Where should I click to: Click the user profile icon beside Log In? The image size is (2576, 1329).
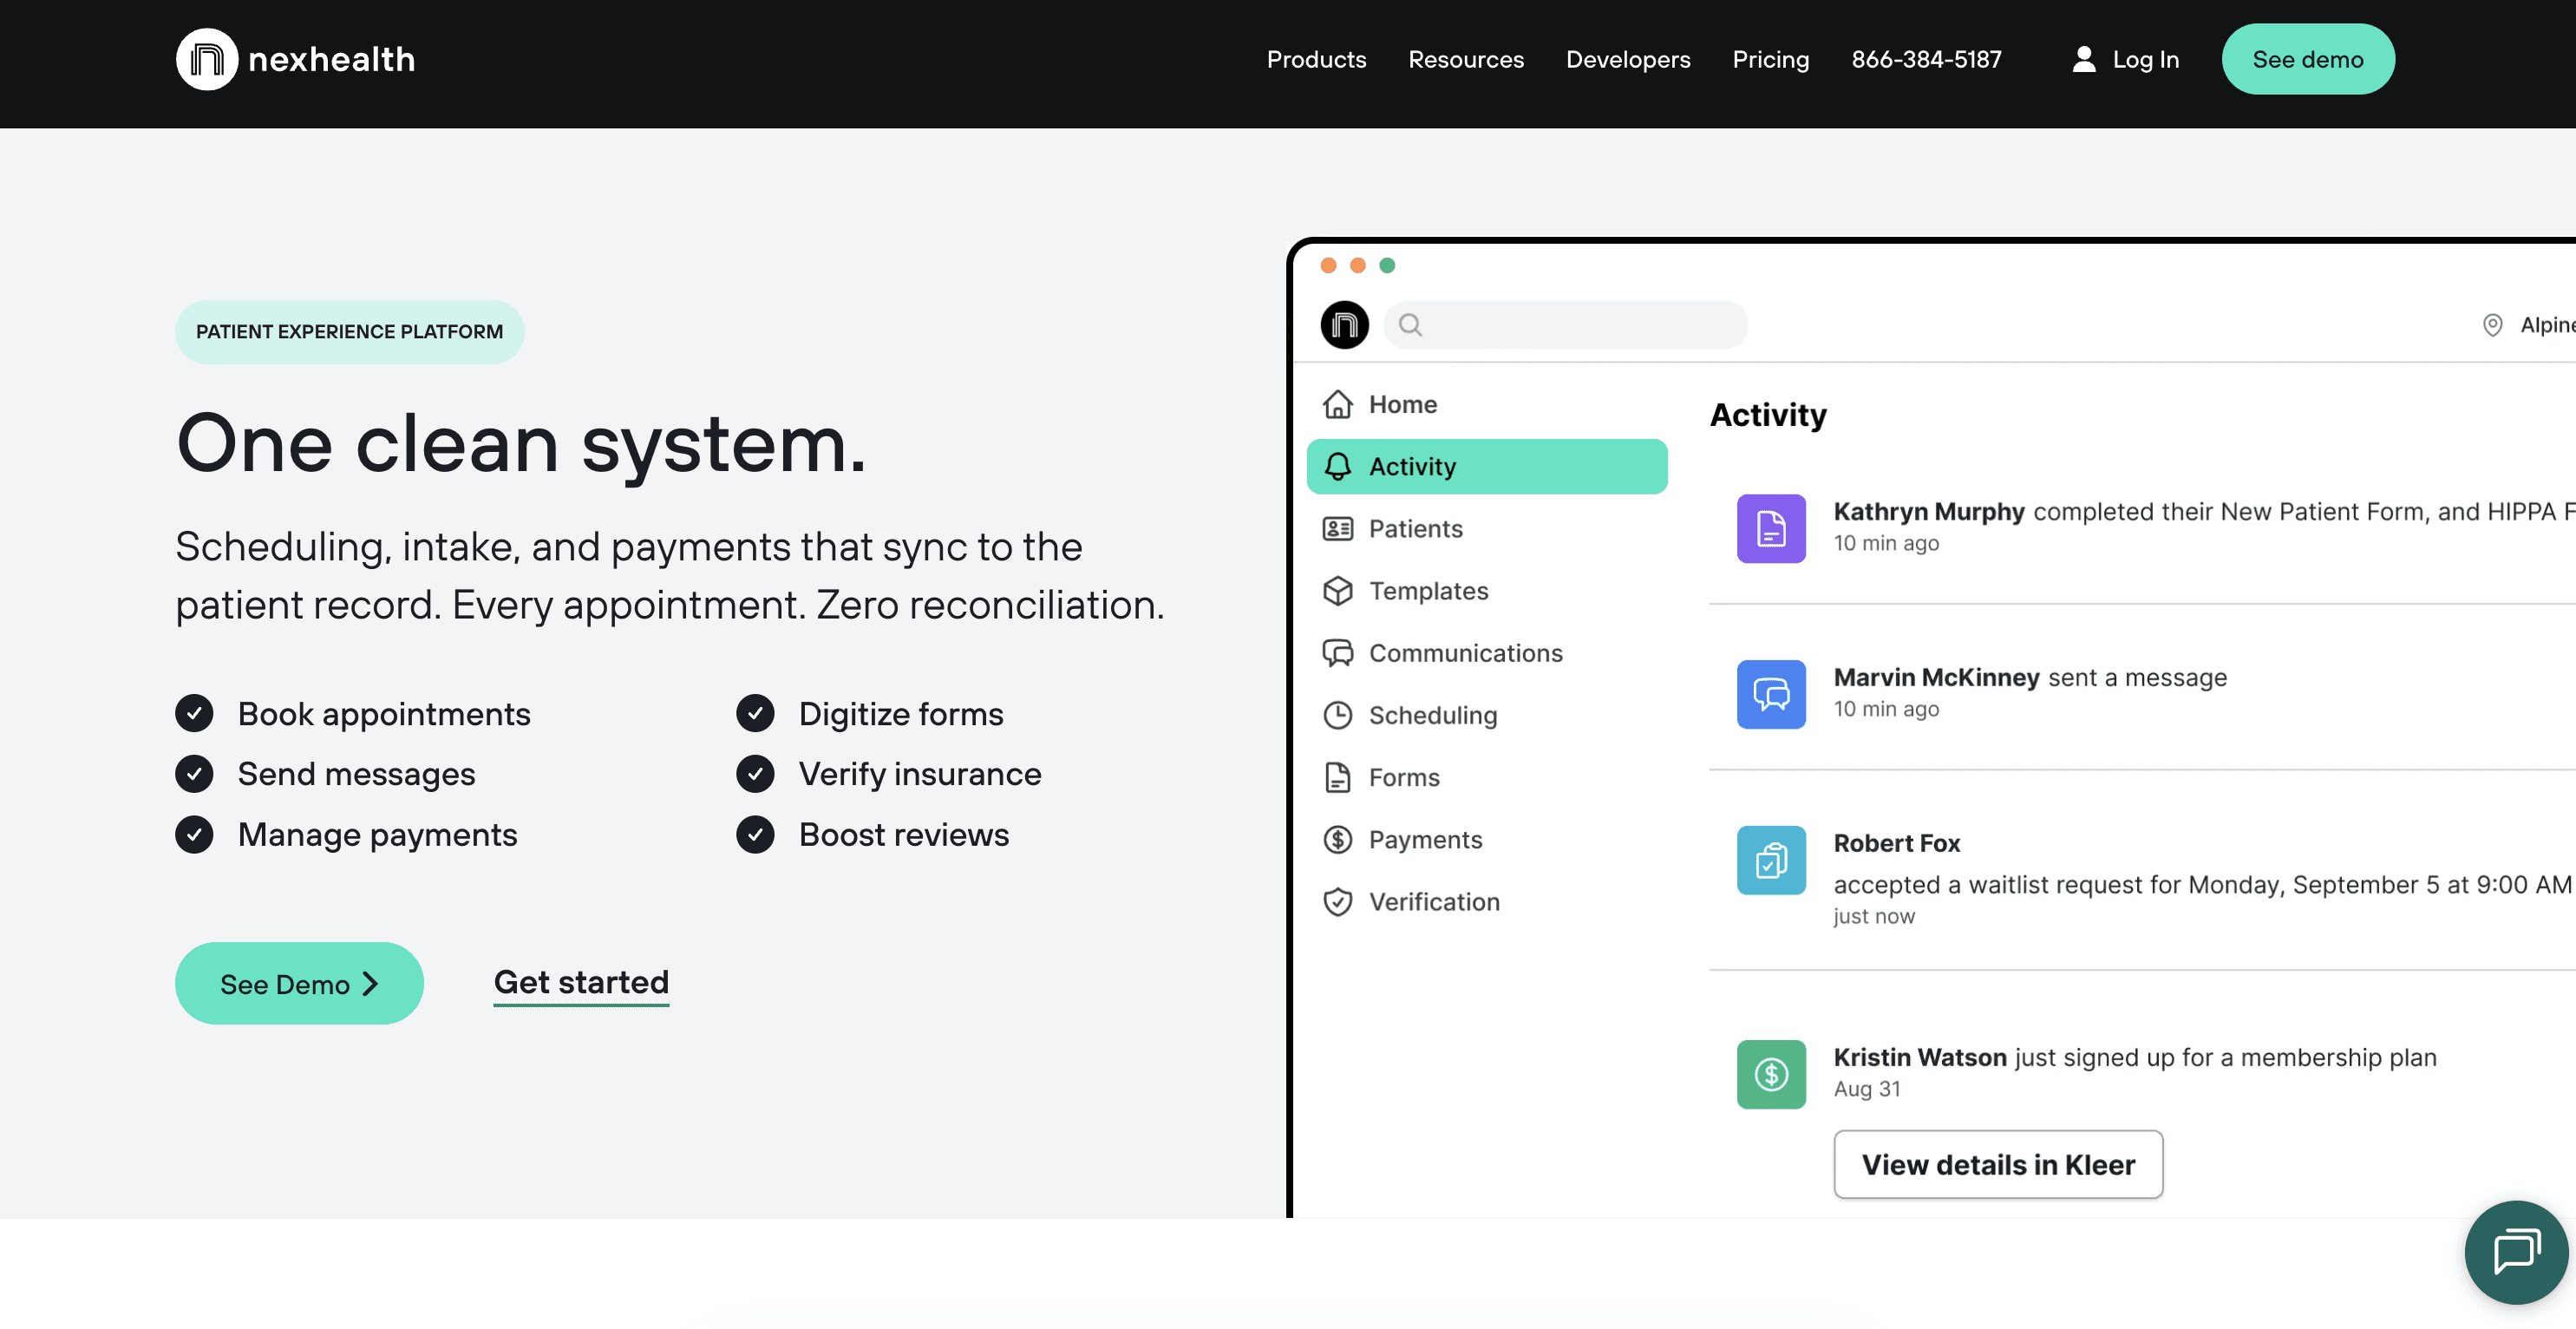click(2084, 59)
